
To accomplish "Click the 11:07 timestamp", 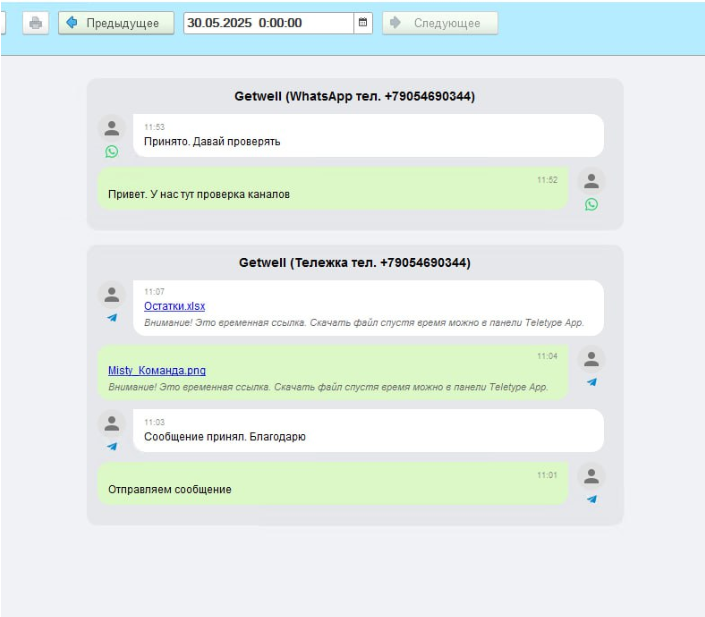I will pos(154,292).
